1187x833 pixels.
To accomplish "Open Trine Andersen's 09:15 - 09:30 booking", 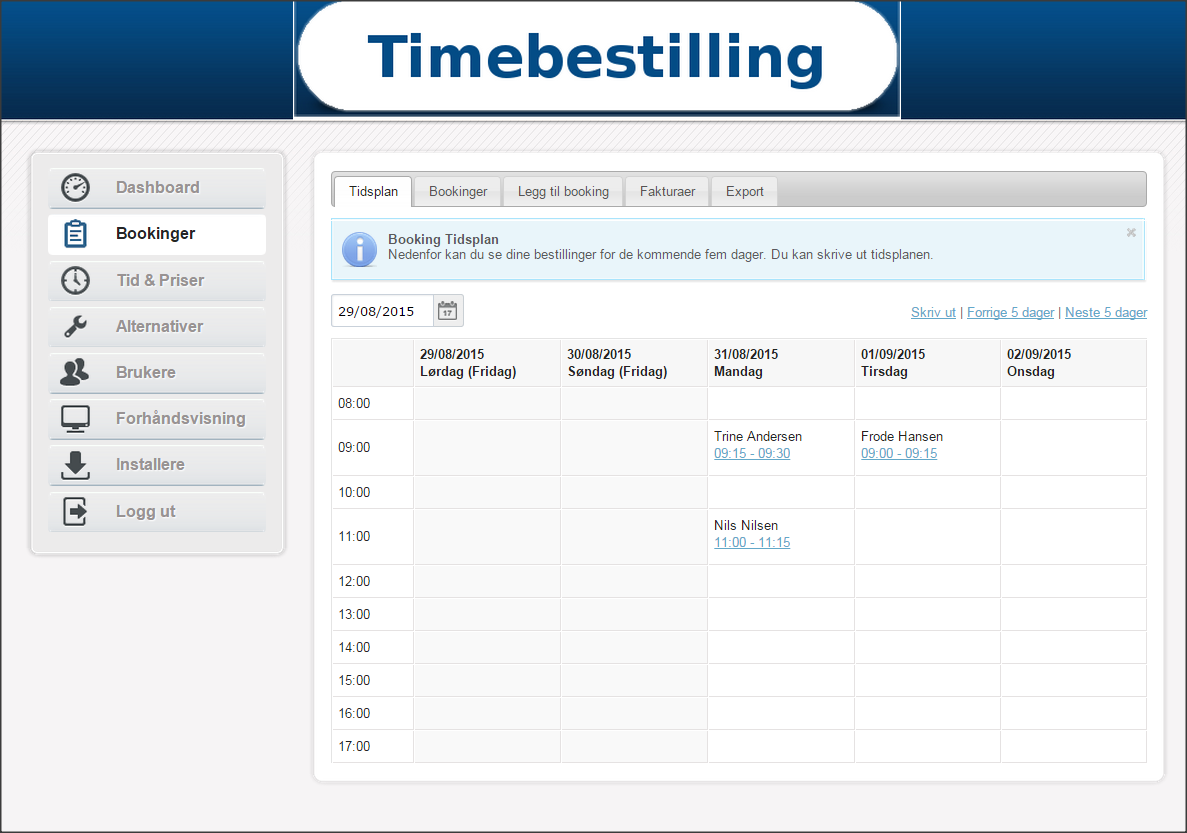I will [x=752, y=454].
